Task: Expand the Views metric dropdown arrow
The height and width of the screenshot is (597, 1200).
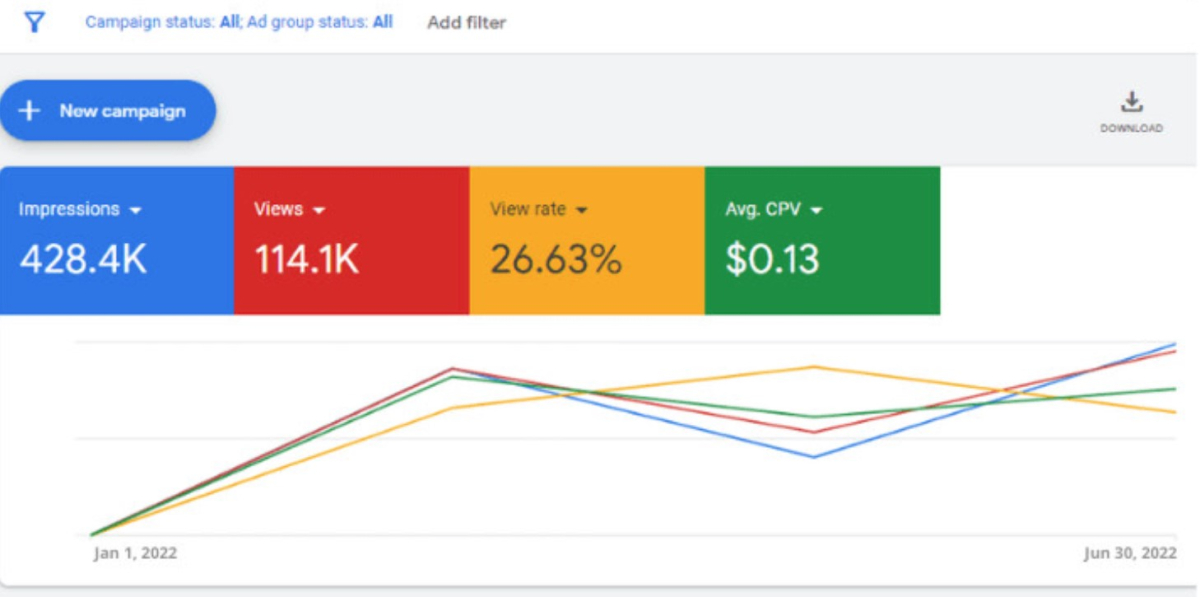Action: 320,210
